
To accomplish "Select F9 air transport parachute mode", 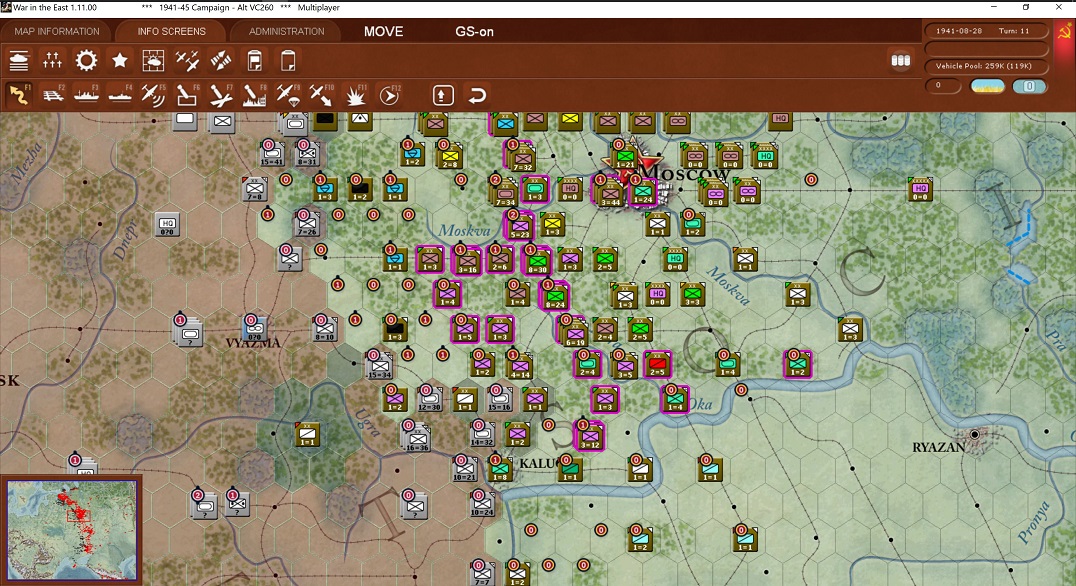I will click(288, 95).
